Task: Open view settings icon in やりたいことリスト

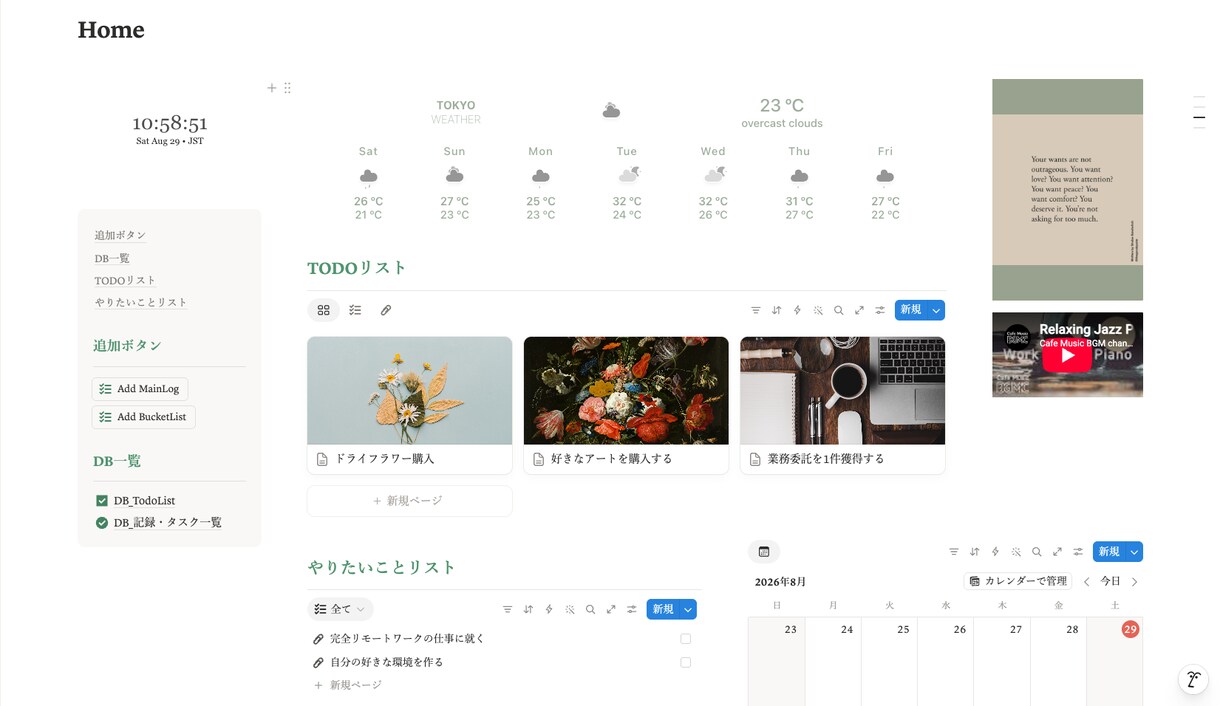Action: coord(632,609)
